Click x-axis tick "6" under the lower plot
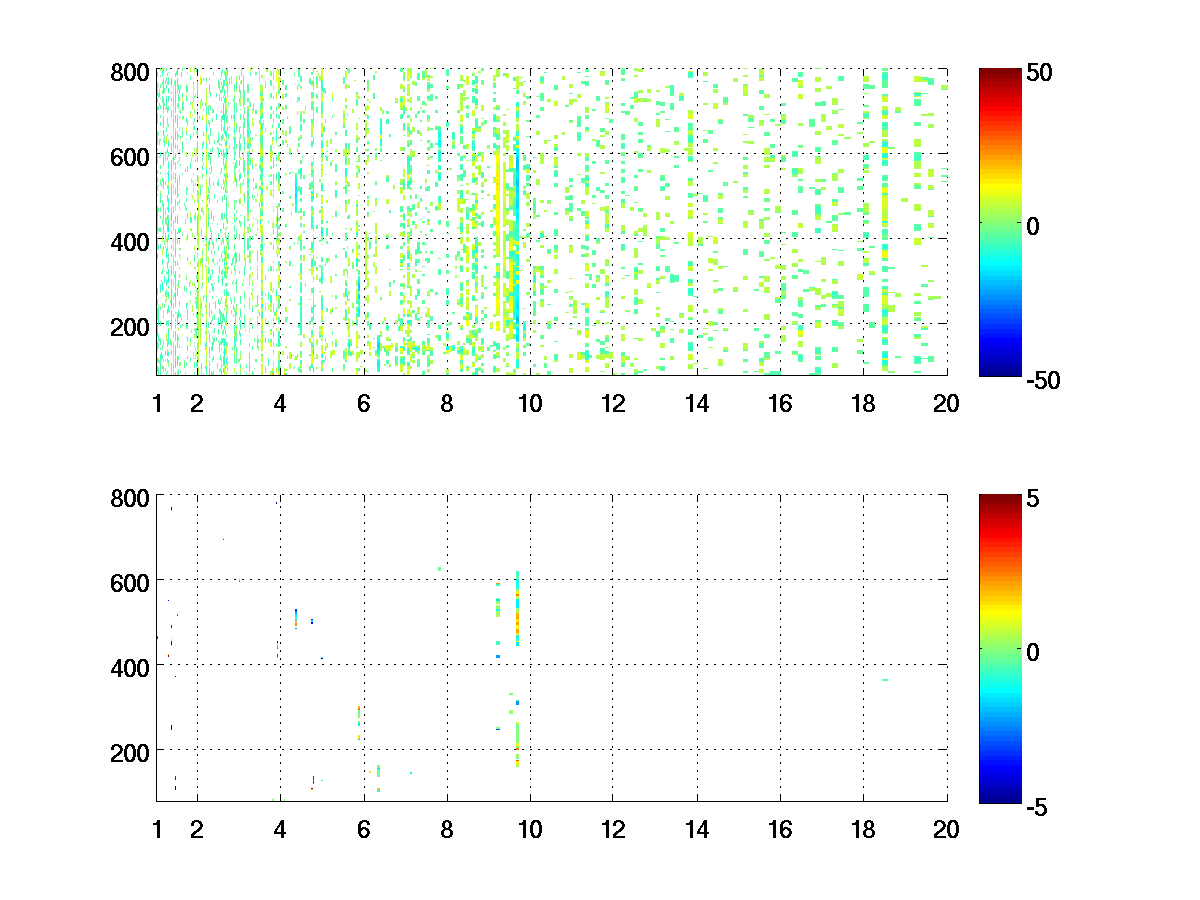Image resolution: width=1200 pixels, height=900 pixels. click(x=363, y=829)
